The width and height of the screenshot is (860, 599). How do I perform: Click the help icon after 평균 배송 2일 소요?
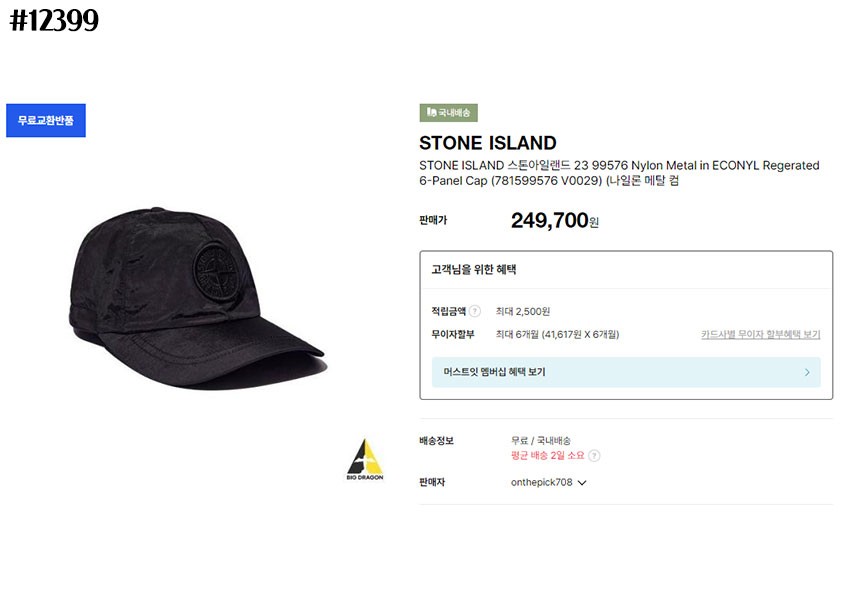click(x=594, y=456)
